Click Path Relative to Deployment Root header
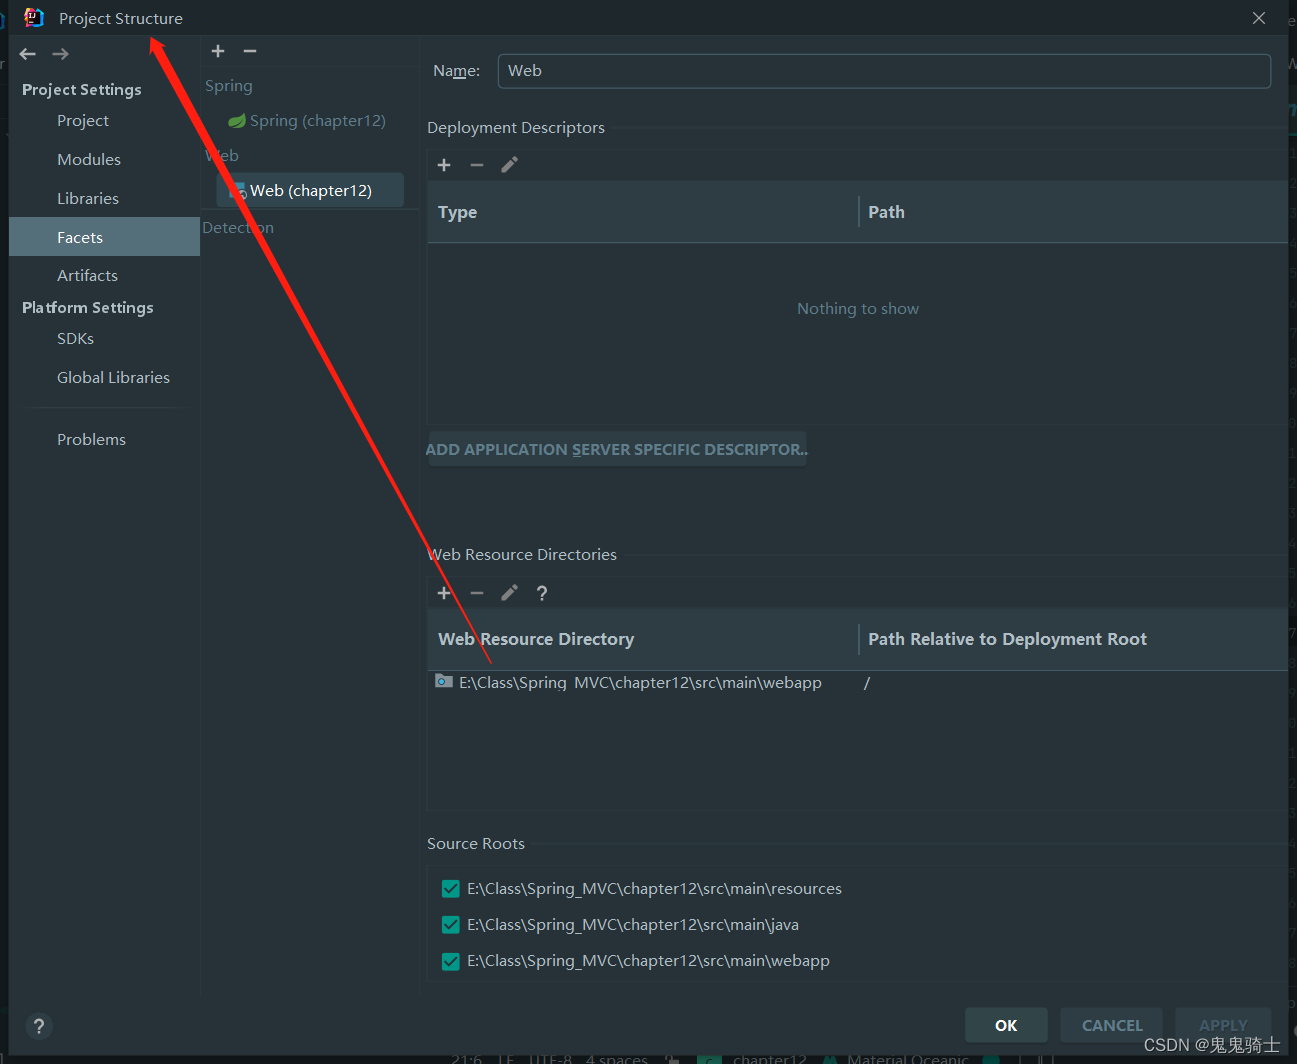Viewport: 1297px width, 1064px height. point(1073,639)
